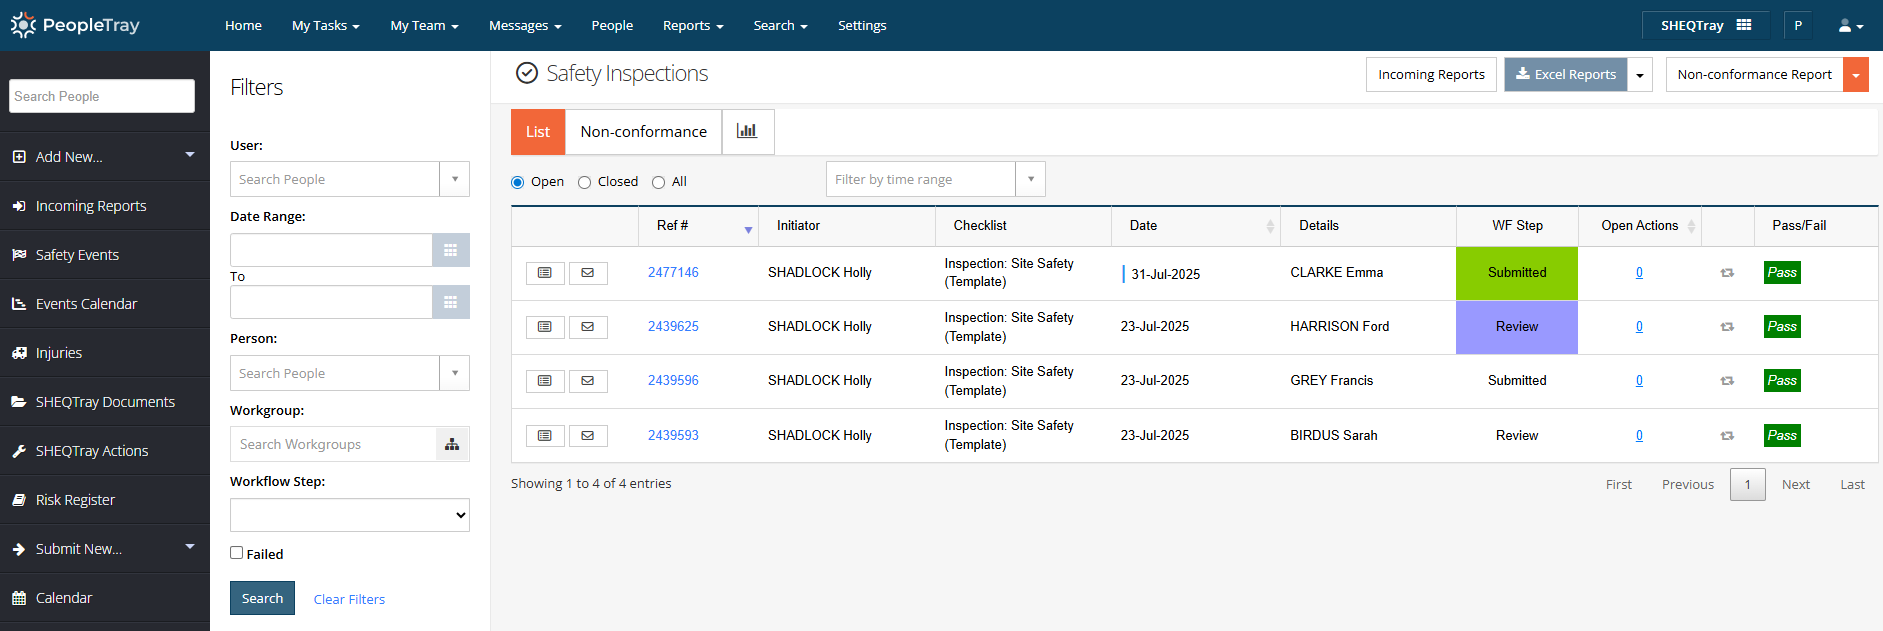
Task: Click the Search filters button
Action: (262, 598)
